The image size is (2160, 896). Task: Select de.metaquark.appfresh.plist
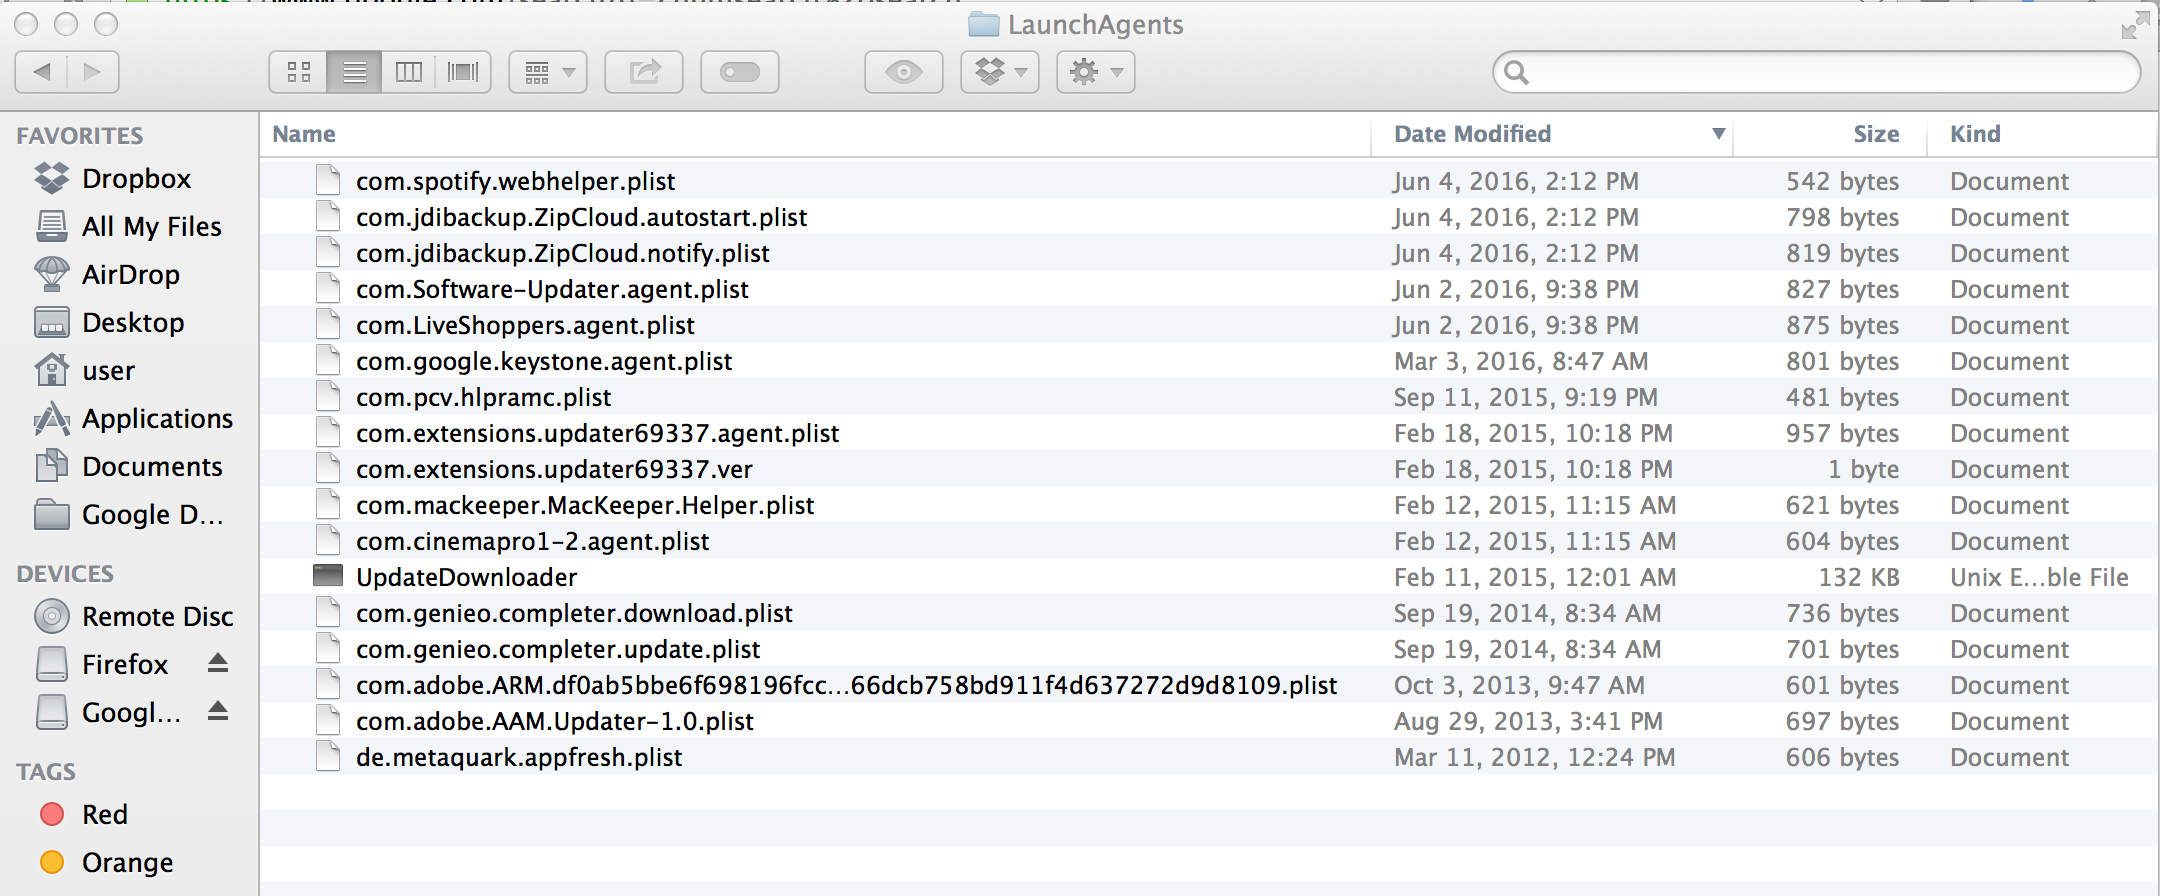coord(519,757)
